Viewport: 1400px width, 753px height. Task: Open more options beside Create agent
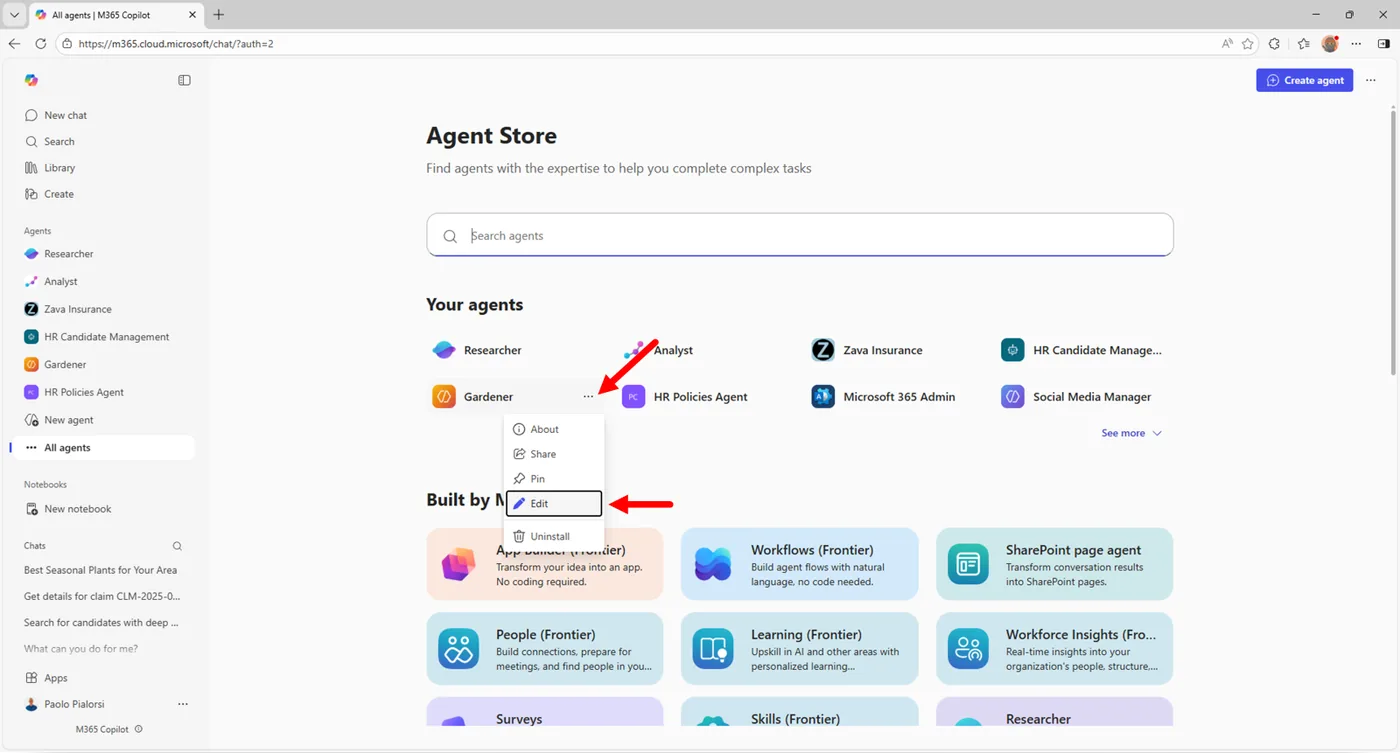(x=1371, y=80)
